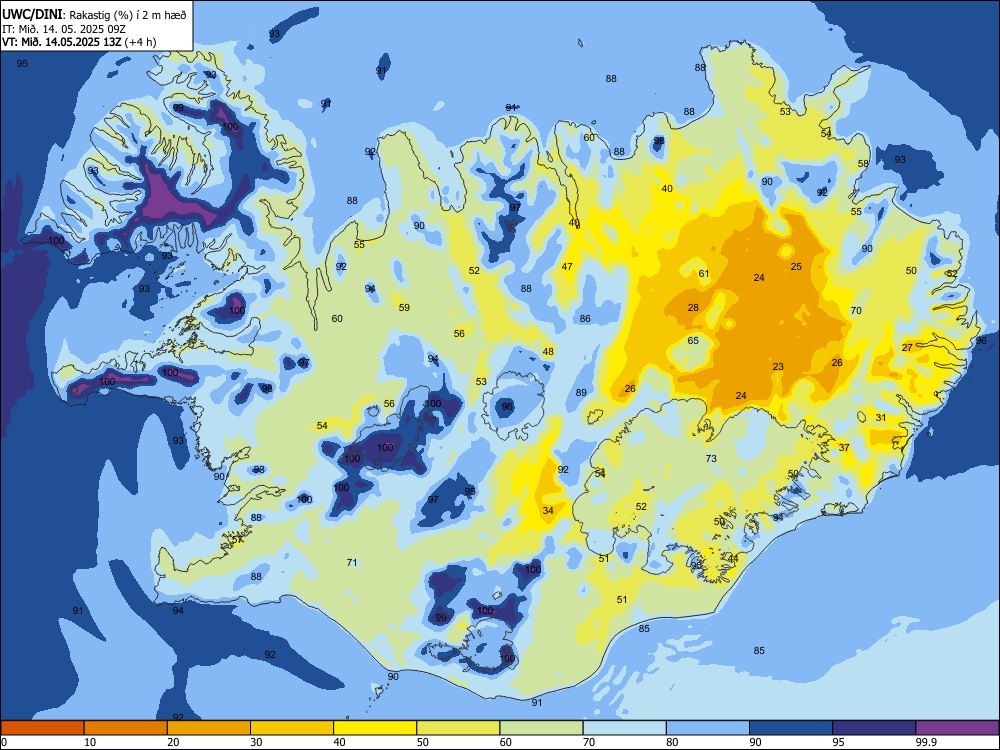Click the humidity value 27 near the east coast
Image resolution: width=1000 pixels, height=750 pixels.
(x=907, y=348)
